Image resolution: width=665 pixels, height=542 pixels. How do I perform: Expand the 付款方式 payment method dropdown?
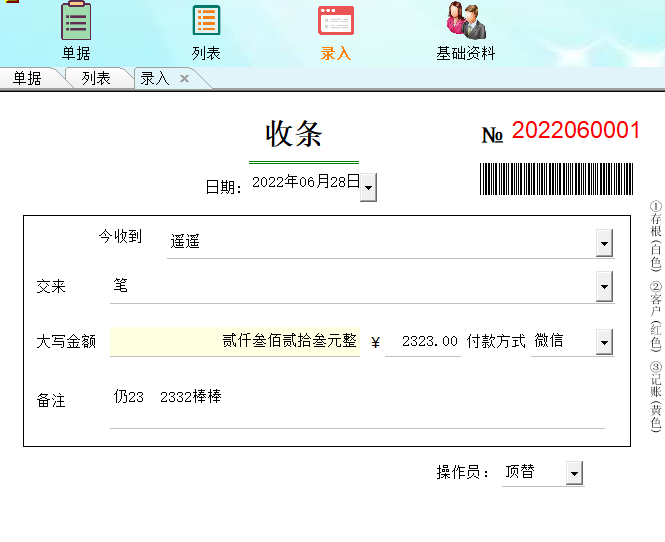point(604,342)
